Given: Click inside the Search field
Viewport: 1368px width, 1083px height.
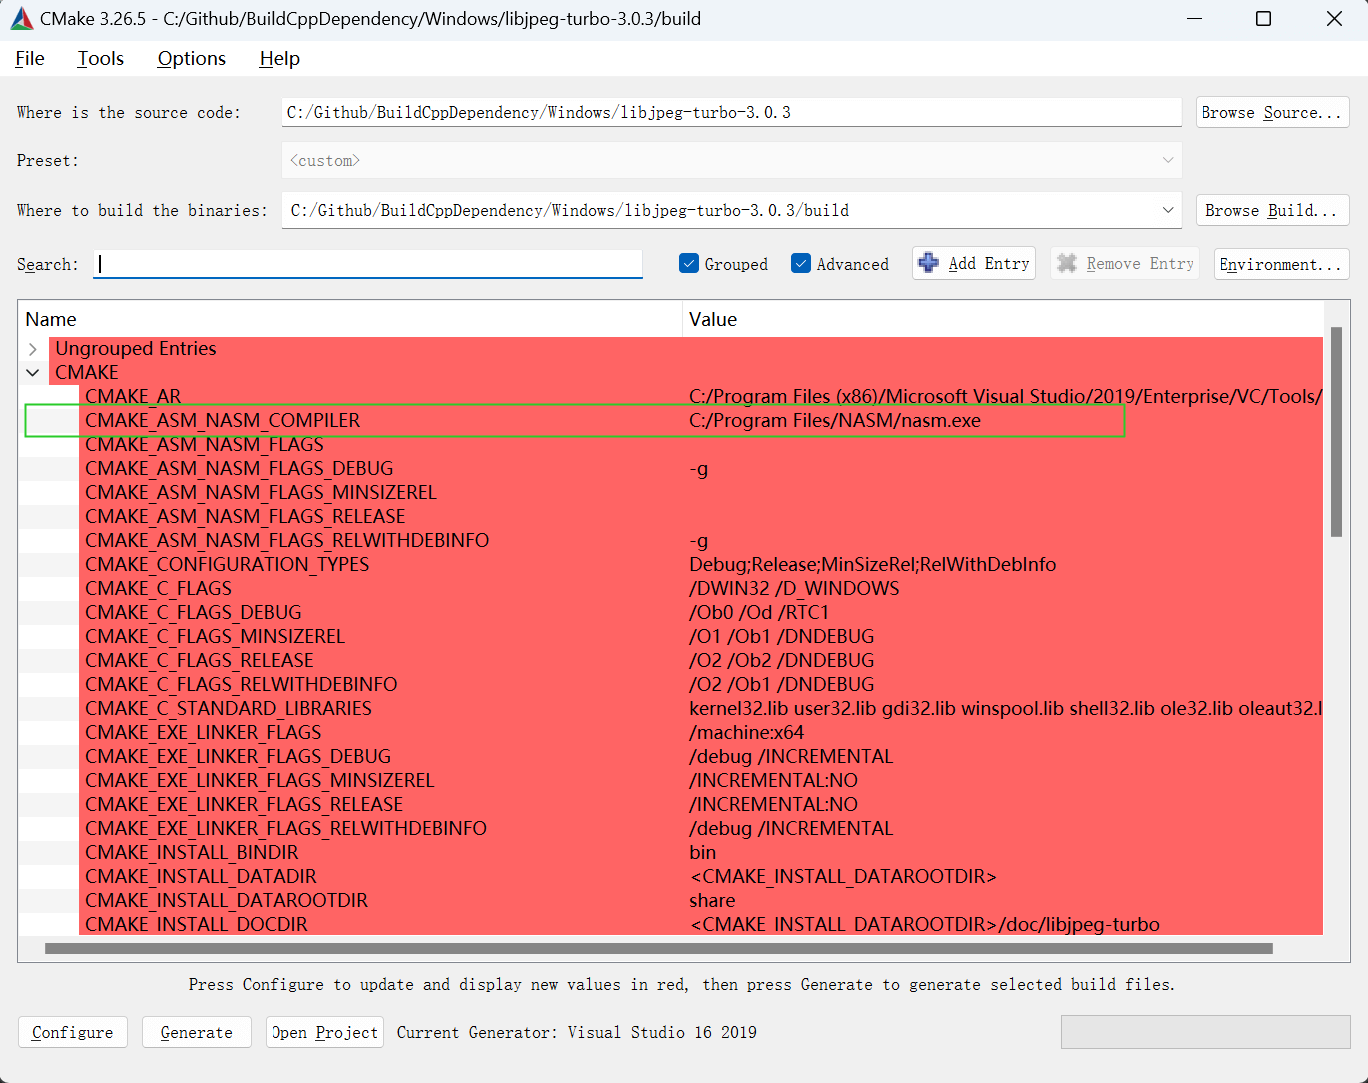Looking at the screenshot, I should [x=368, y=263].
